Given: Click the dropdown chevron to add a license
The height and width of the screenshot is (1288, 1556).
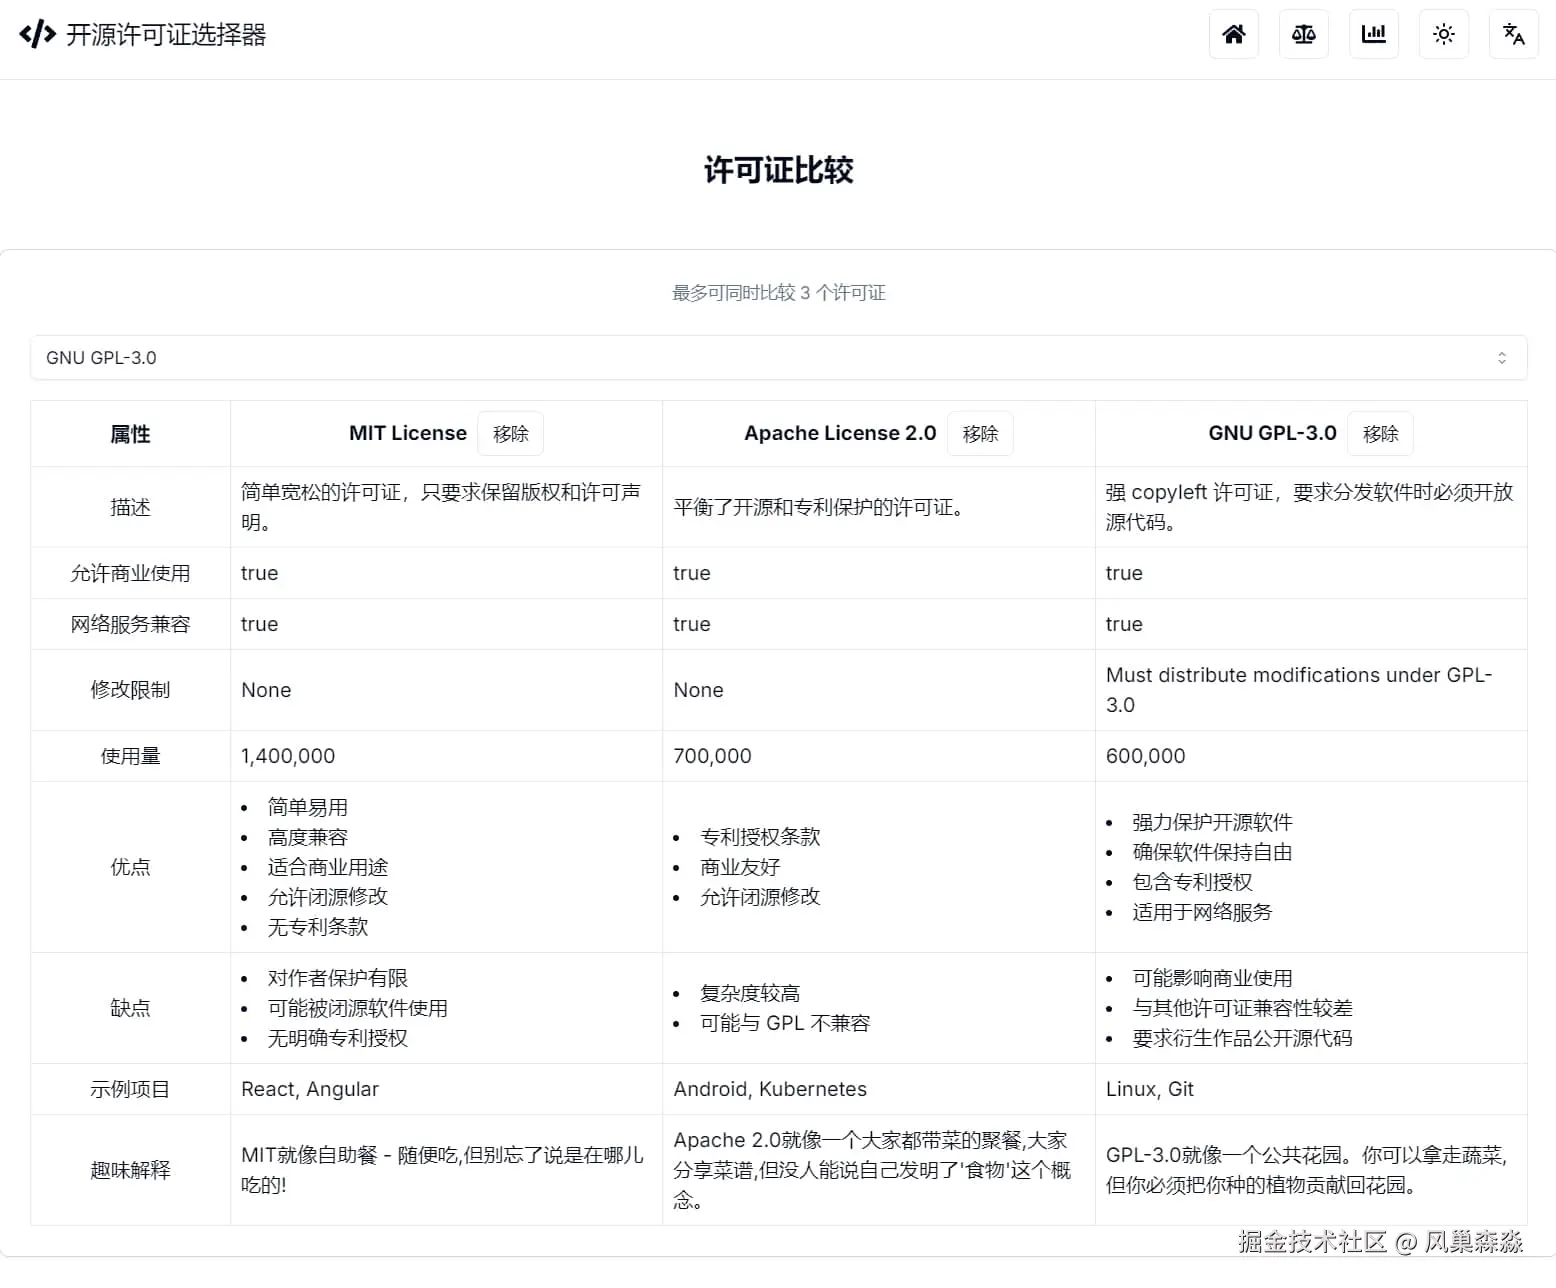Looking at the screenshot, I should click(x=1502, y=357).
